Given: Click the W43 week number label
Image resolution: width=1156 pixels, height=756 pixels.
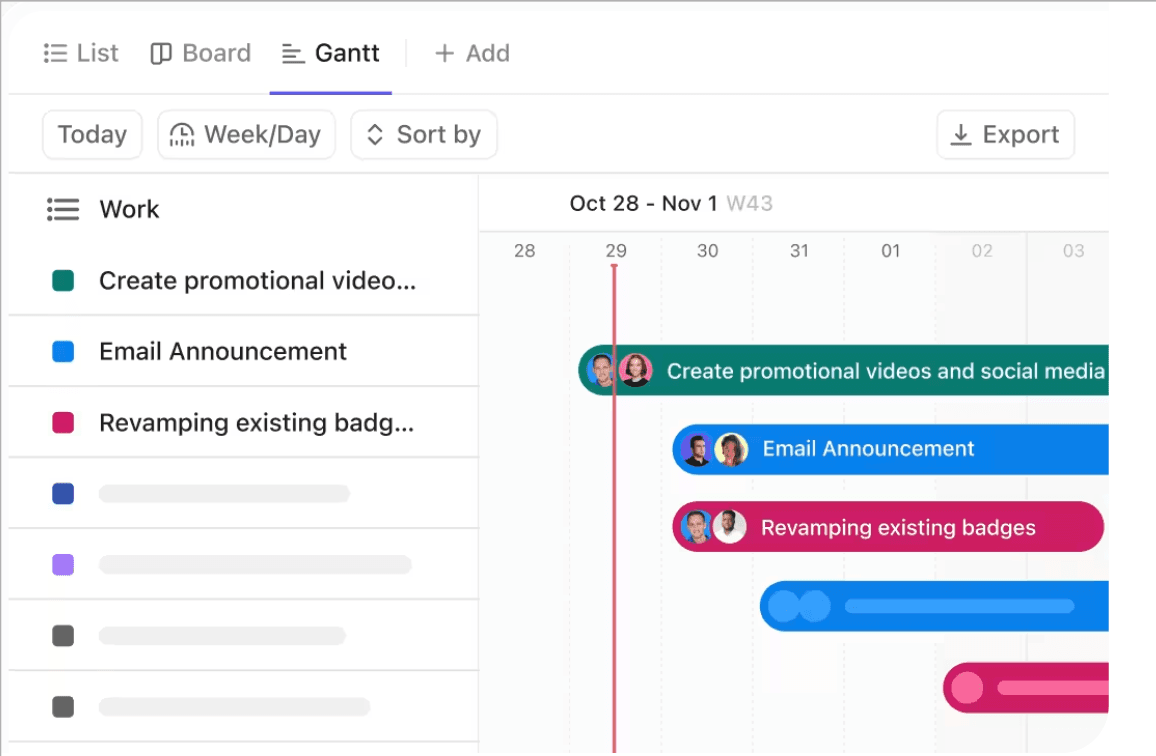Looking at the screenshot, I should click(x=749, y=204).
